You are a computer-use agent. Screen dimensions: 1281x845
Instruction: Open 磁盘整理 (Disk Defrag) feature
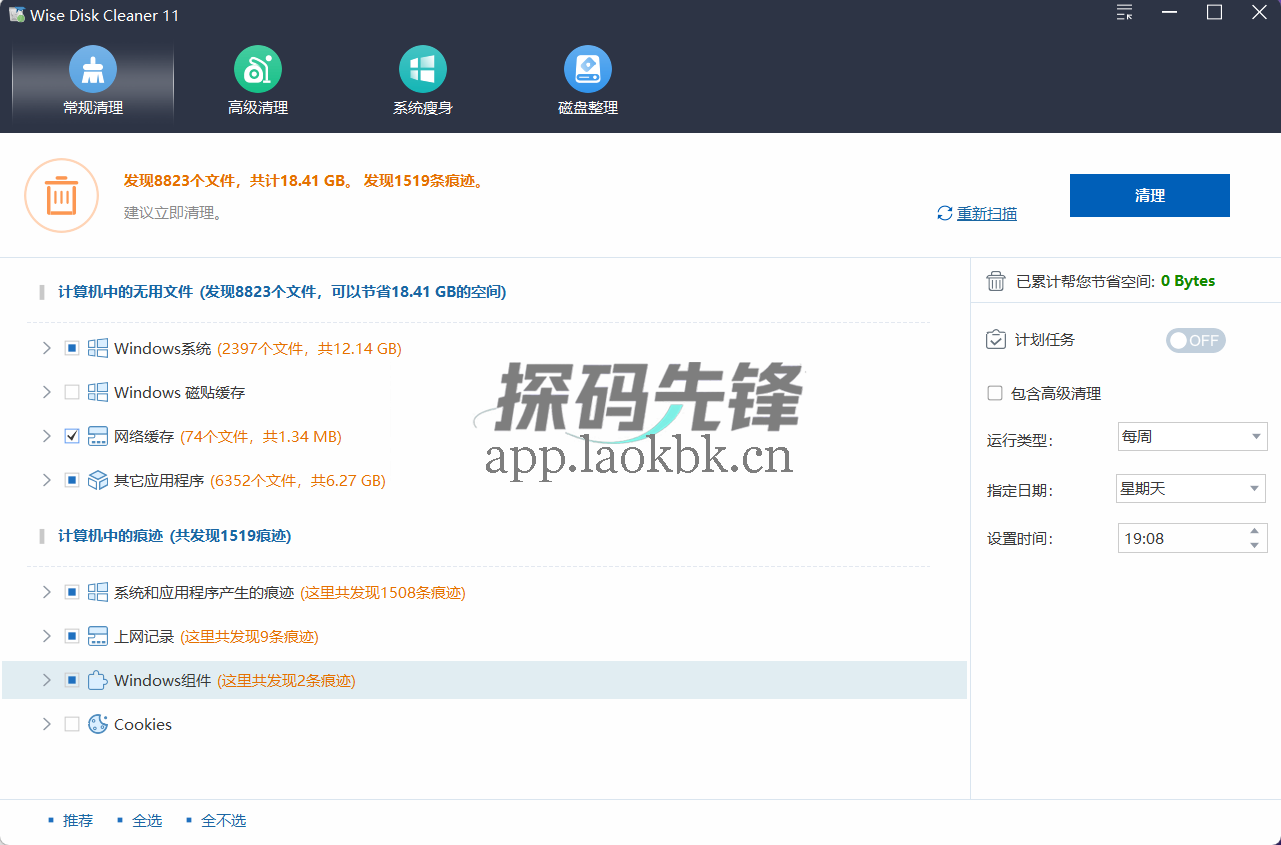587,80
